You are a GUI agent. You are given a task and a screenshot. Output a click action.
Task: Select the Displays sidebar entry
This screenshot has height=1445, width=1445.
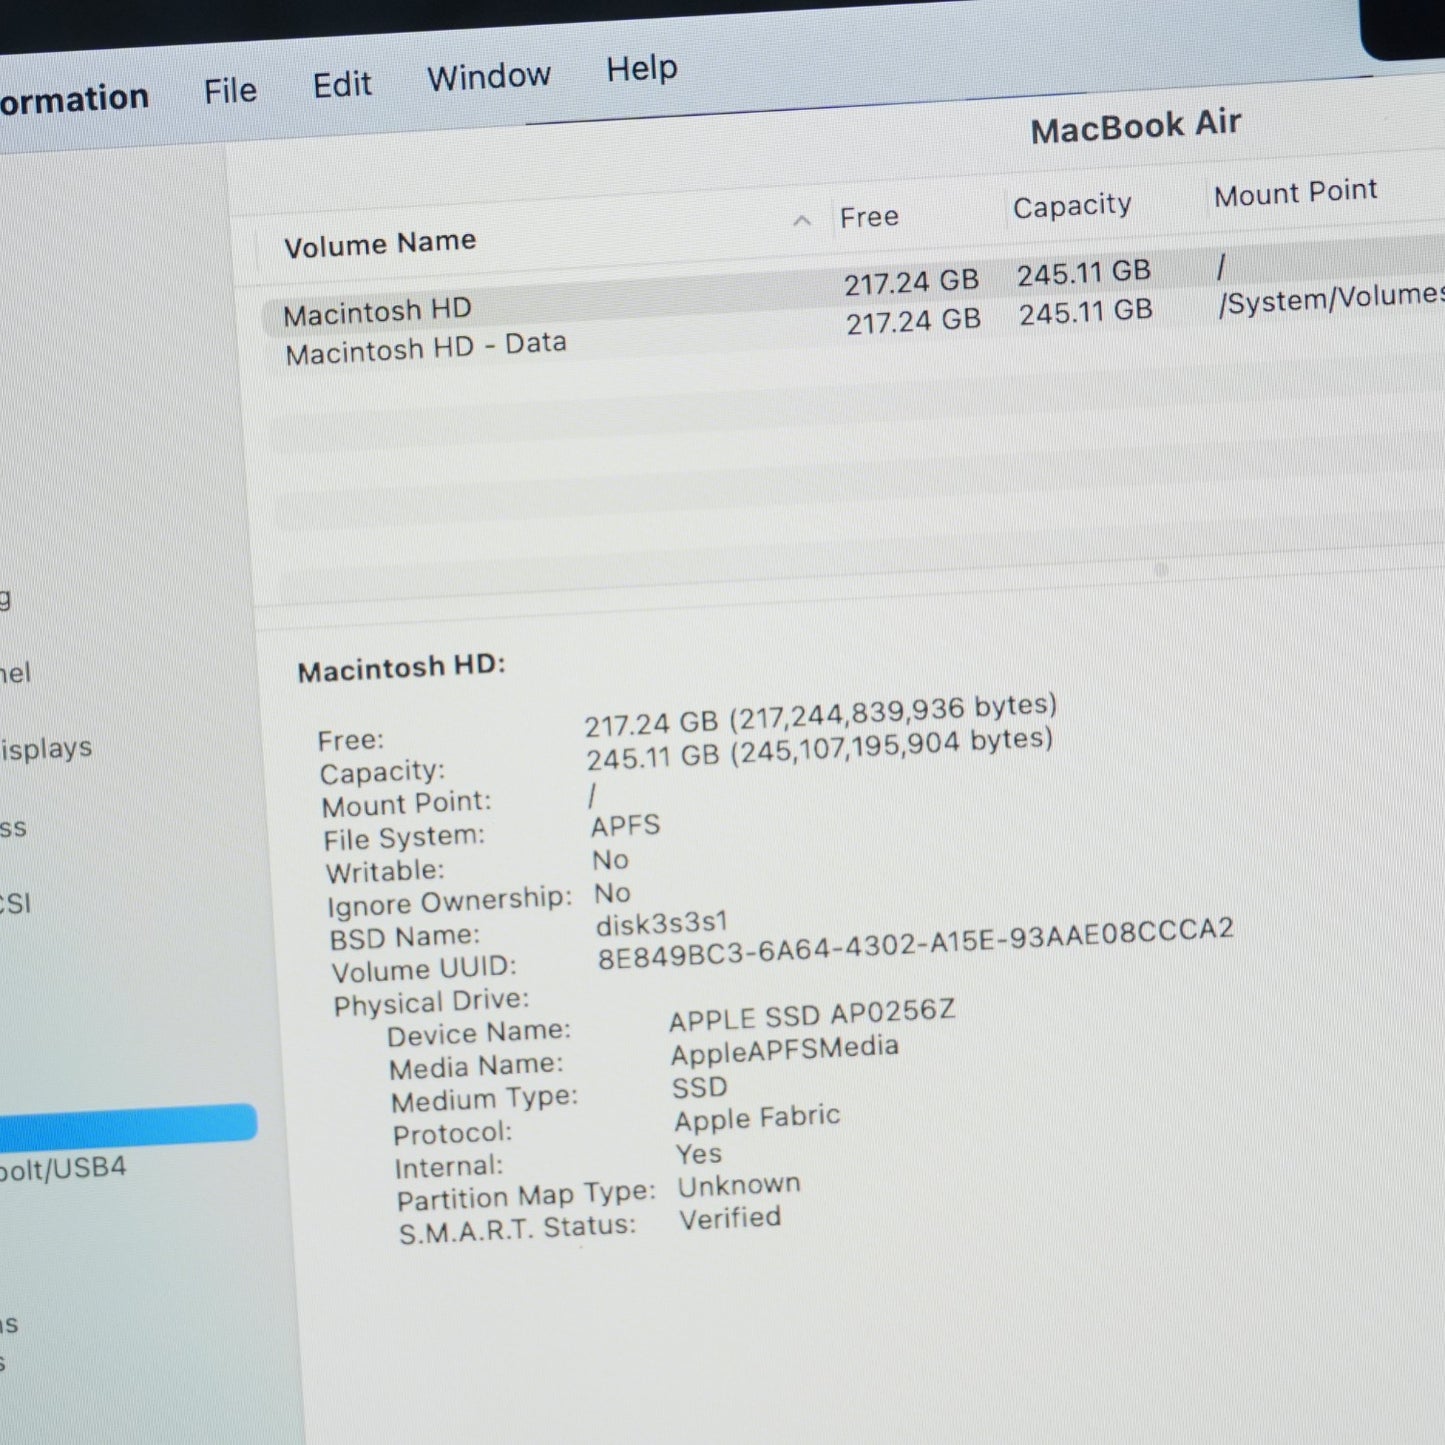coord(46,748)
